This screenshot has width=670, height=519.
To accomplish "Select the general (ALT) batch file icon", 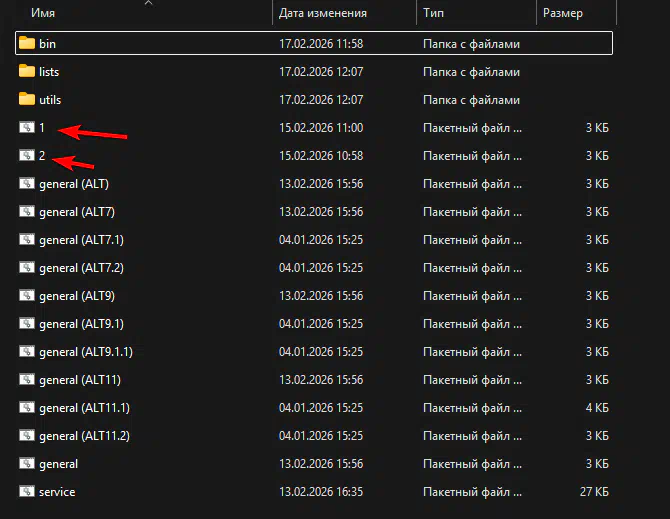I will [x=27, y=184].
